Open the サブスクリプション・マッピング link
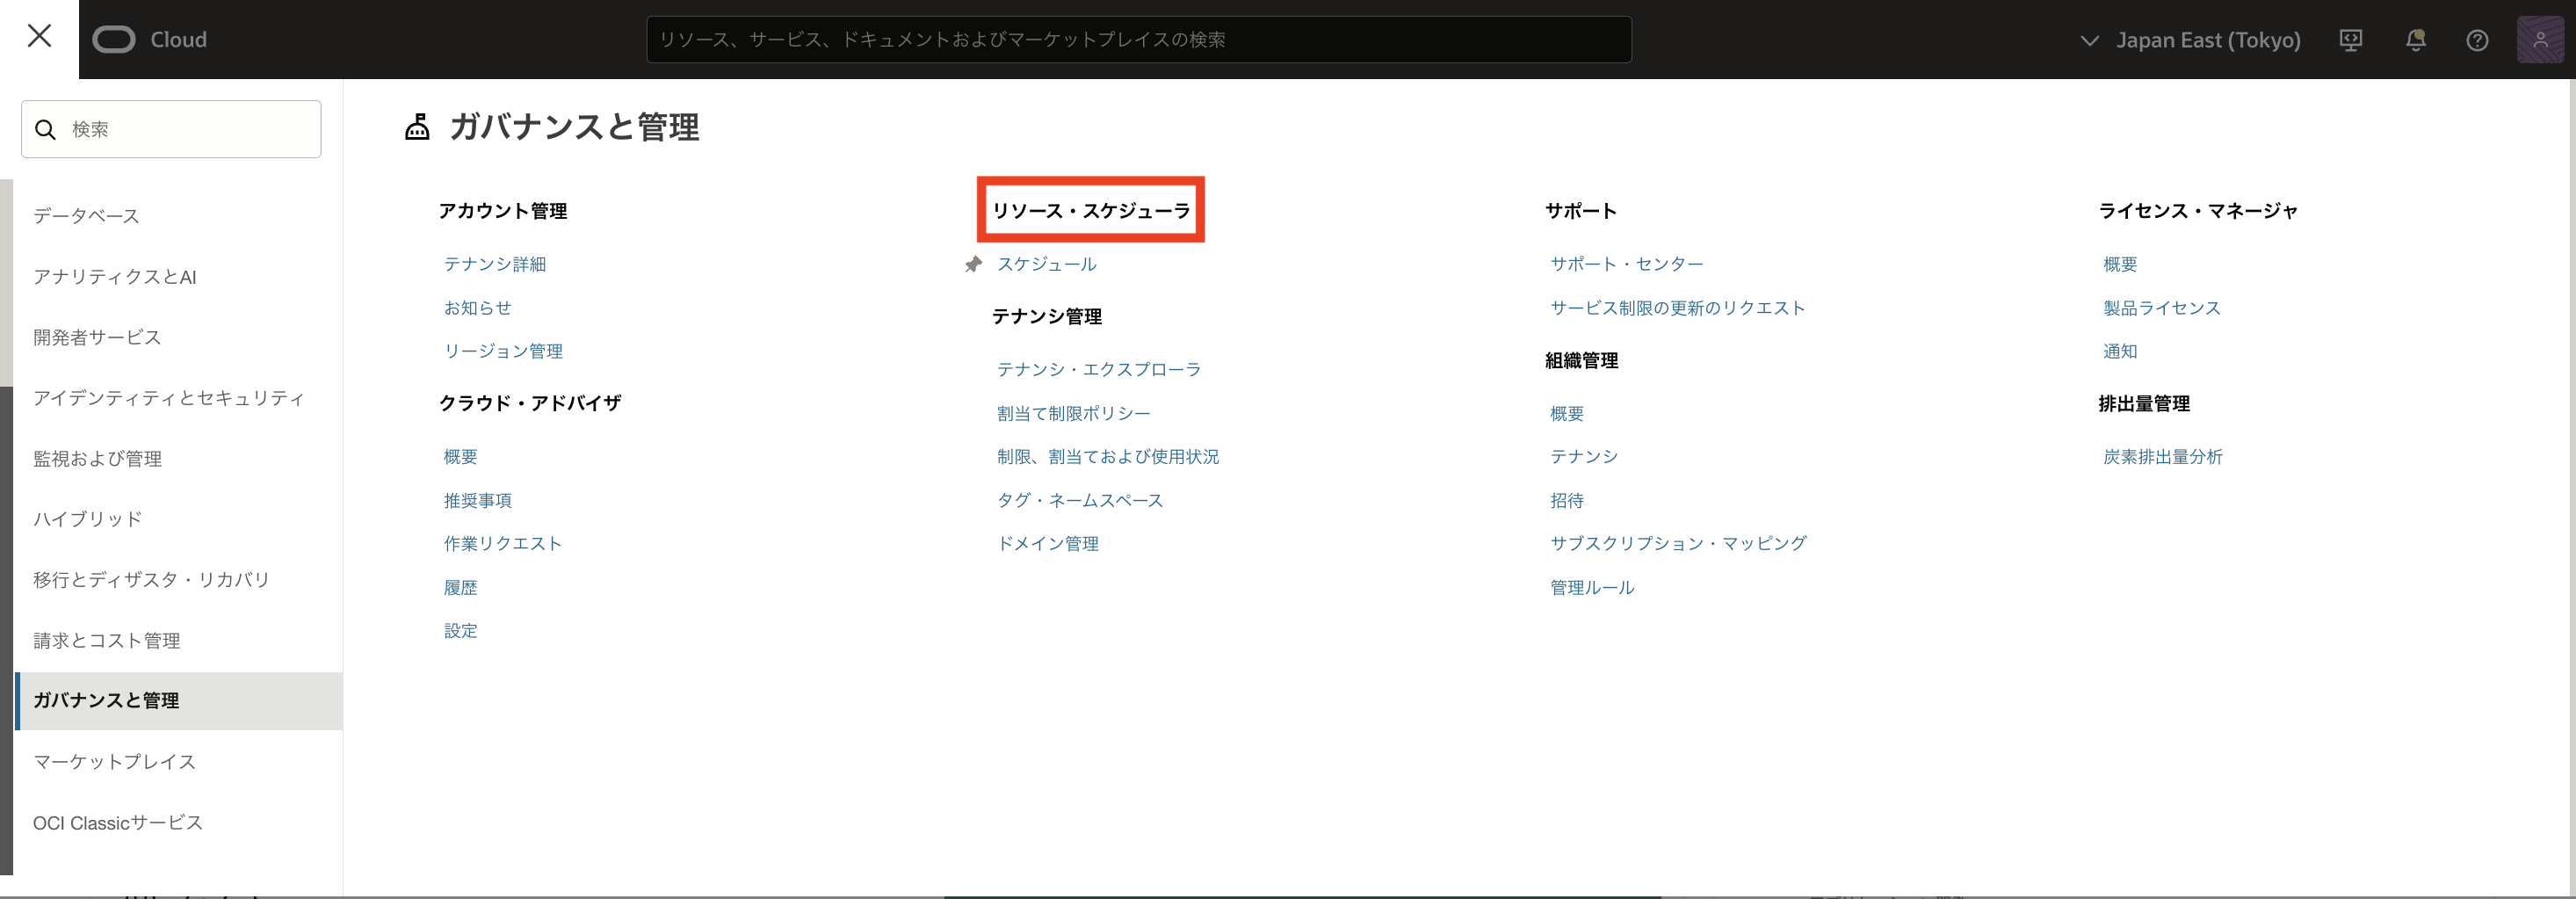This screenshot has height=899, width=2576. pyautogui.click(x=1679, y=543)
